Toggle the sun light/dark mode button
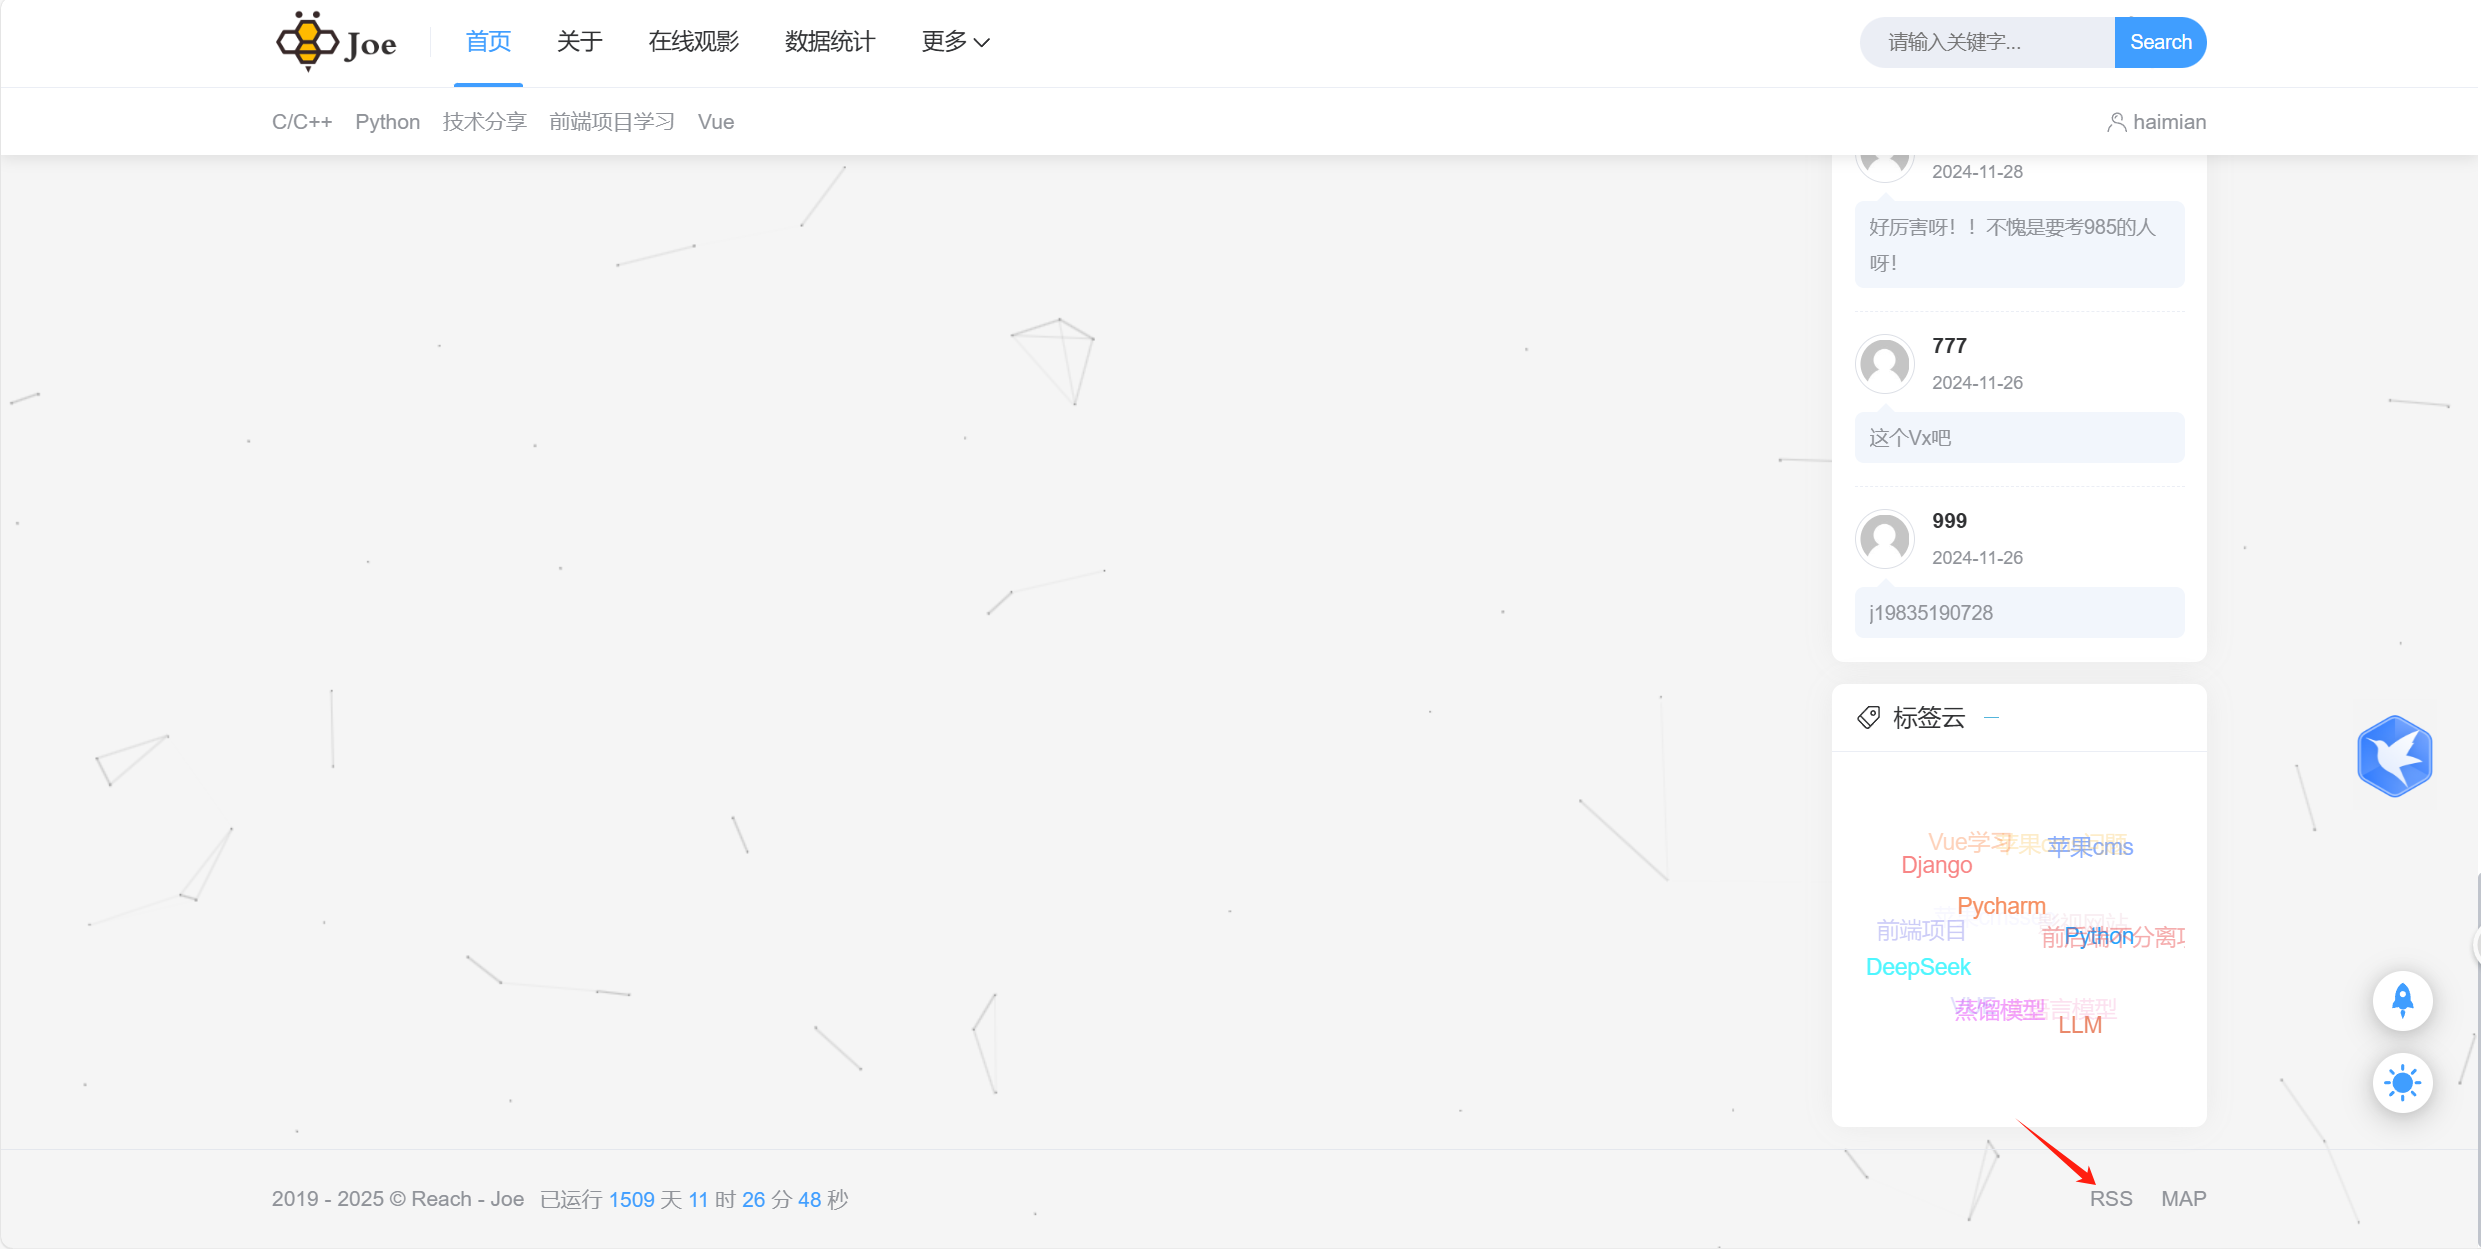2481x1249 pixels. 2402,1083
